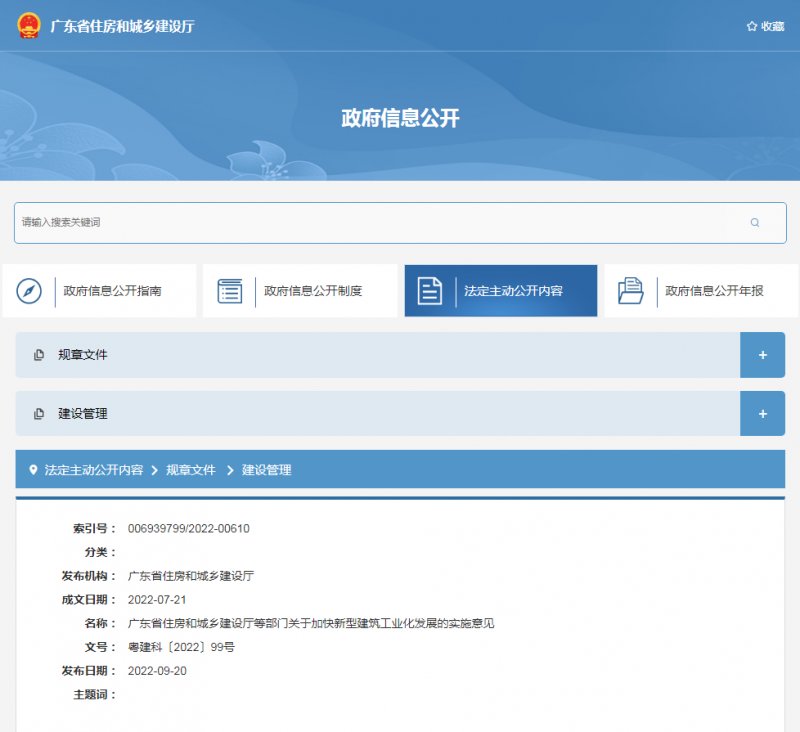
Task: Click the folder icon beside 政府信息公开年报
Action: pyautogui.click(x=630, y=290)
